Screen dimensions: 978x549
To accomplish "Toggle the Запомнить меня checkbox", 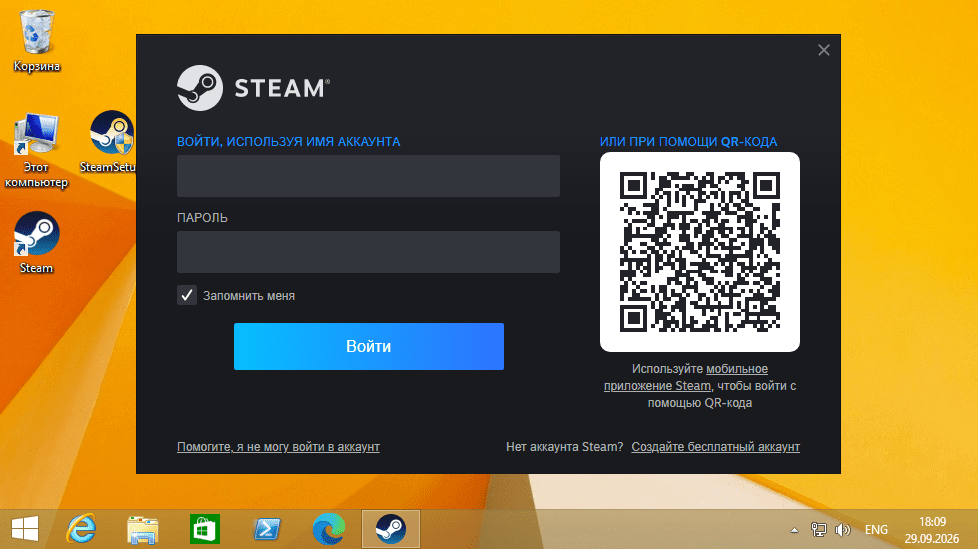I will (186, 295).
